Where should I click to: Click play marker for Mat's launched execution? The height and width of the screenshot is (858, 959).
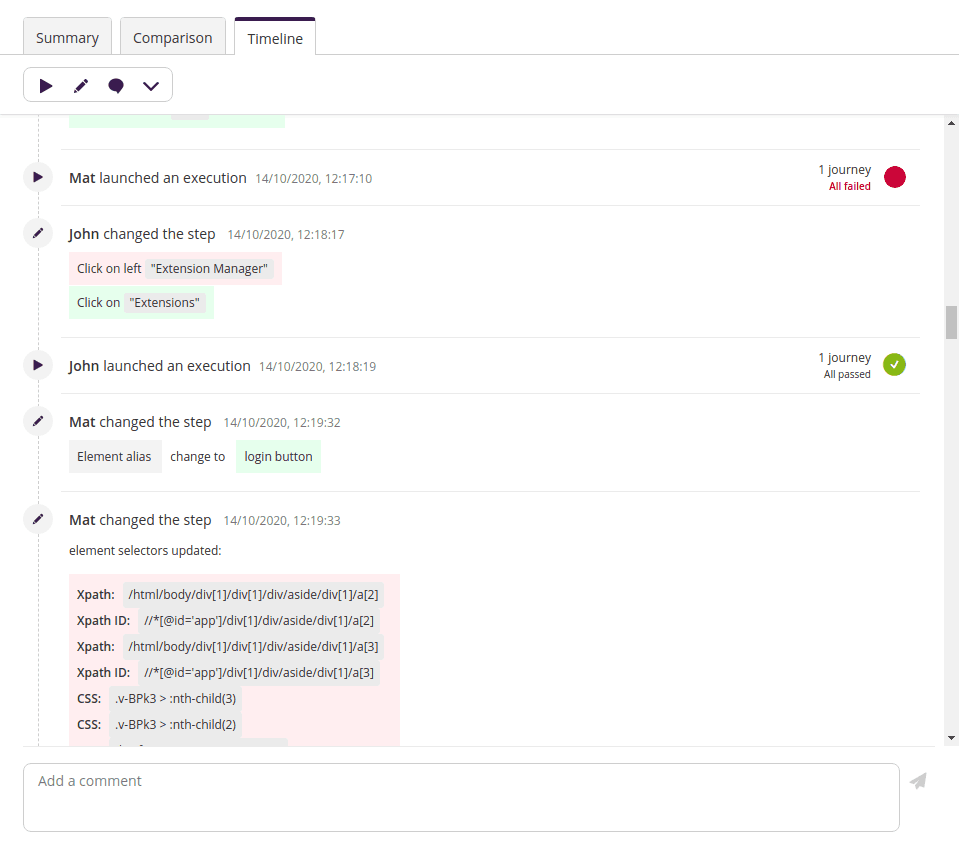click(38, 177)
